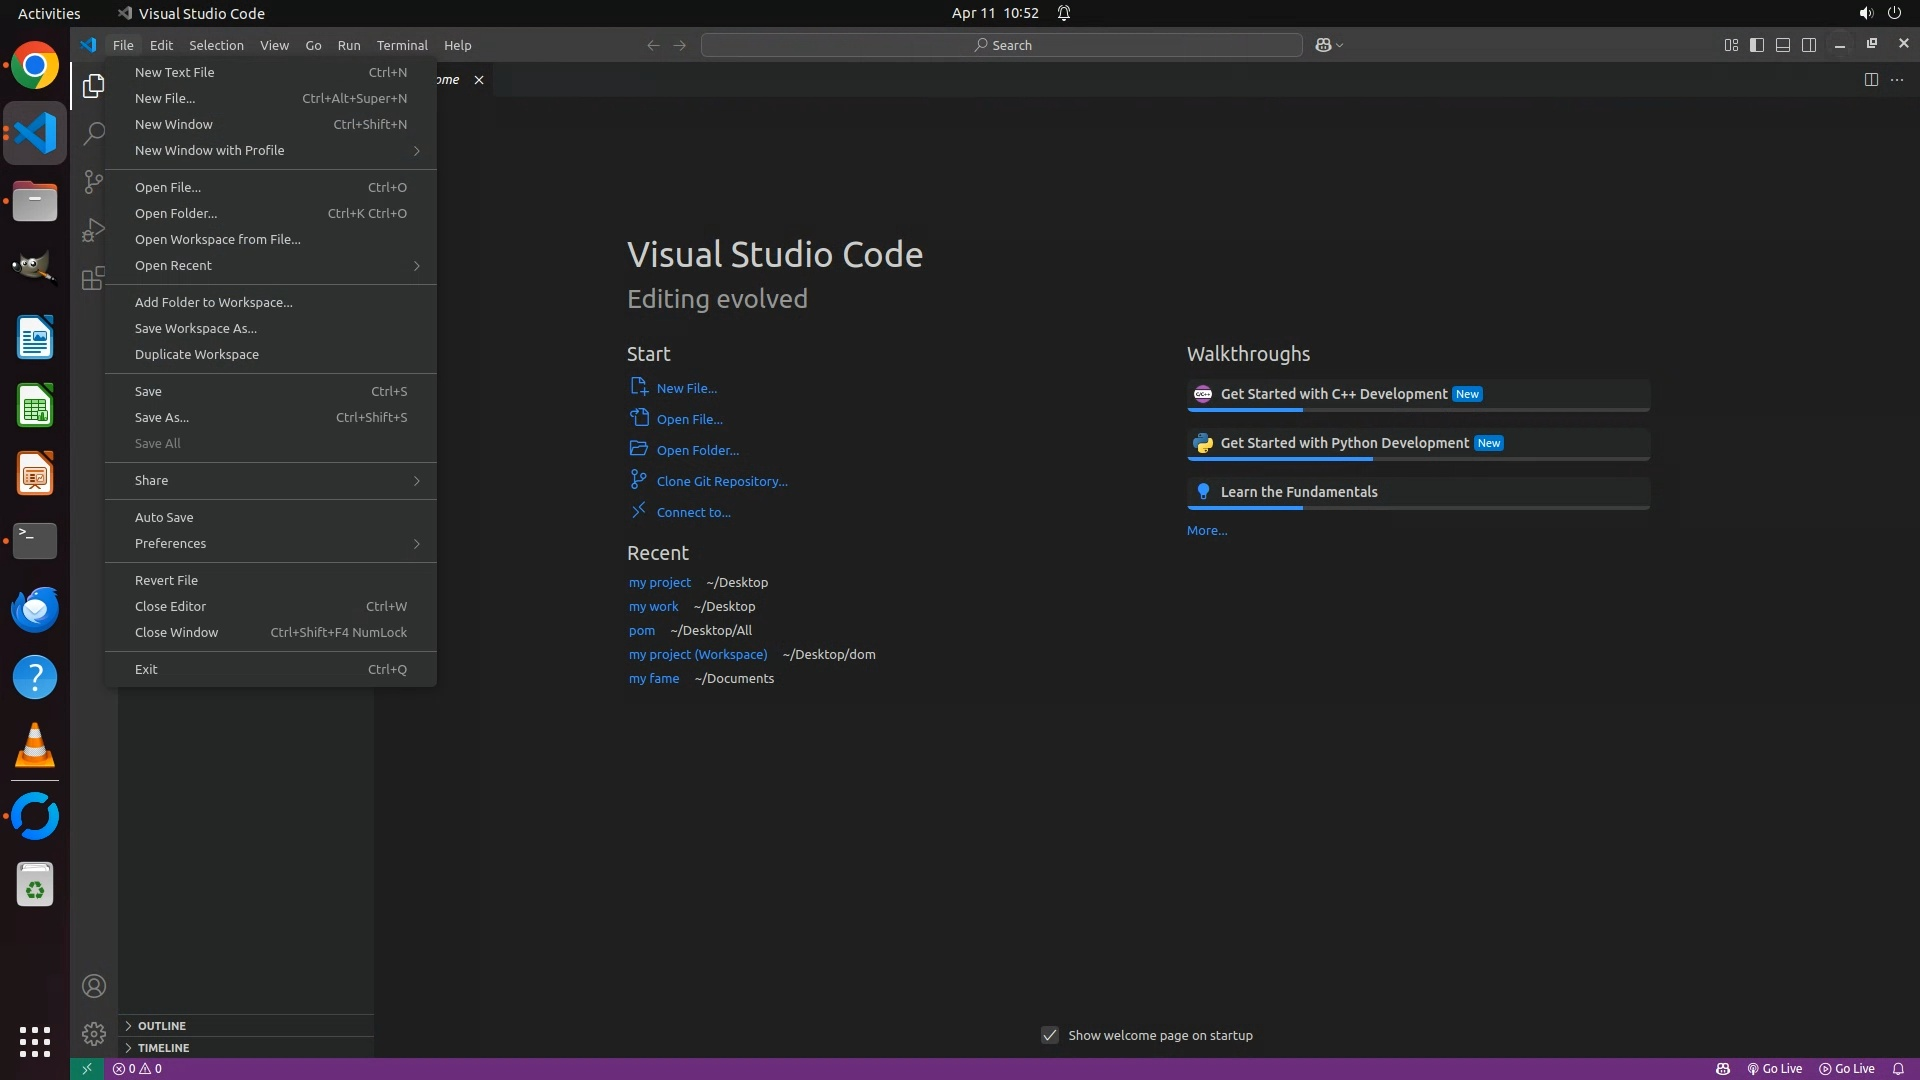Viewport: 1920px width, 1080px height.
Task: Uncheck Show welcome page on startup
Action: 1049,1035
